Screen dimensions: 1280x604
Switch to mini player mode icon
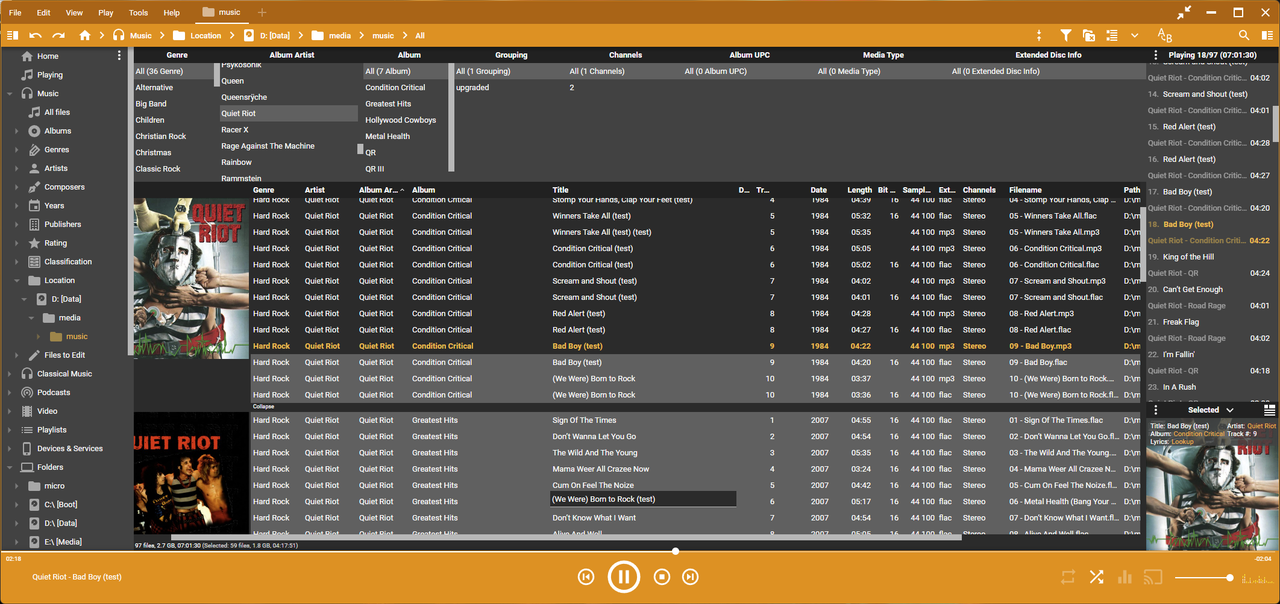1185,12
